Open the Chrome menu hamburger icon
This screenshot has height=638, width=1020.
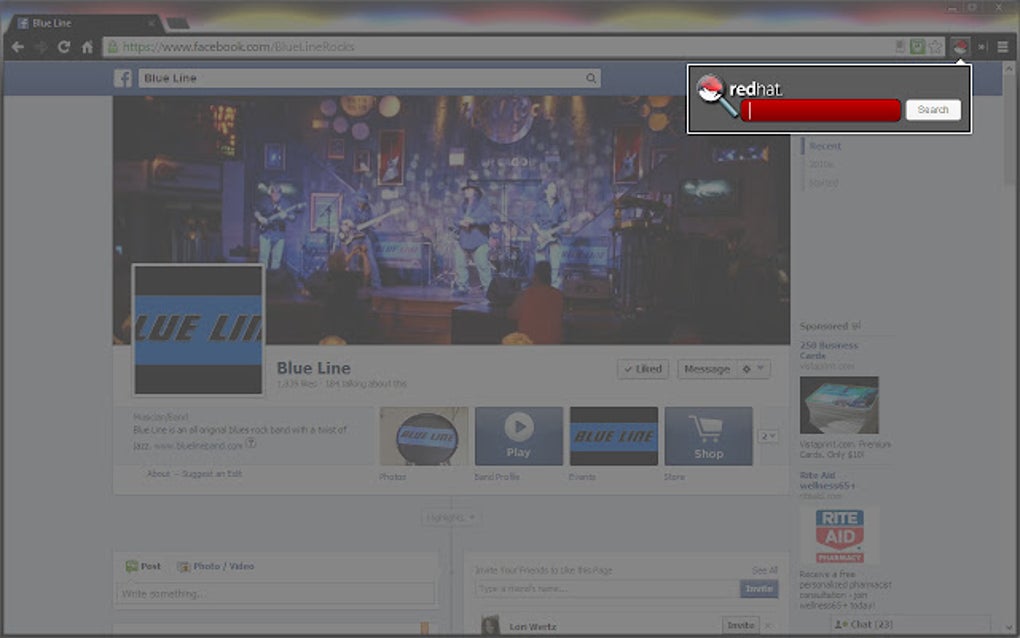(1002, 47)
